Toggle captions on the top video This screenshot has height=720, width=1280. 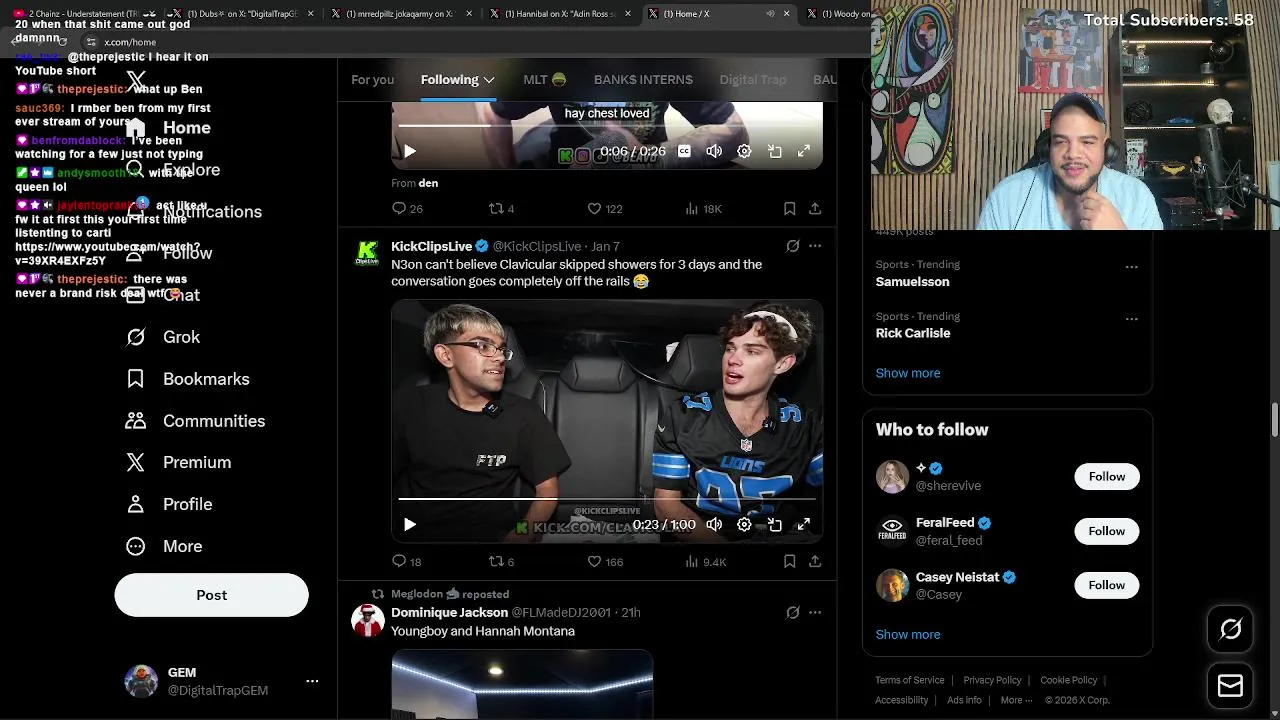coord(684,151)
